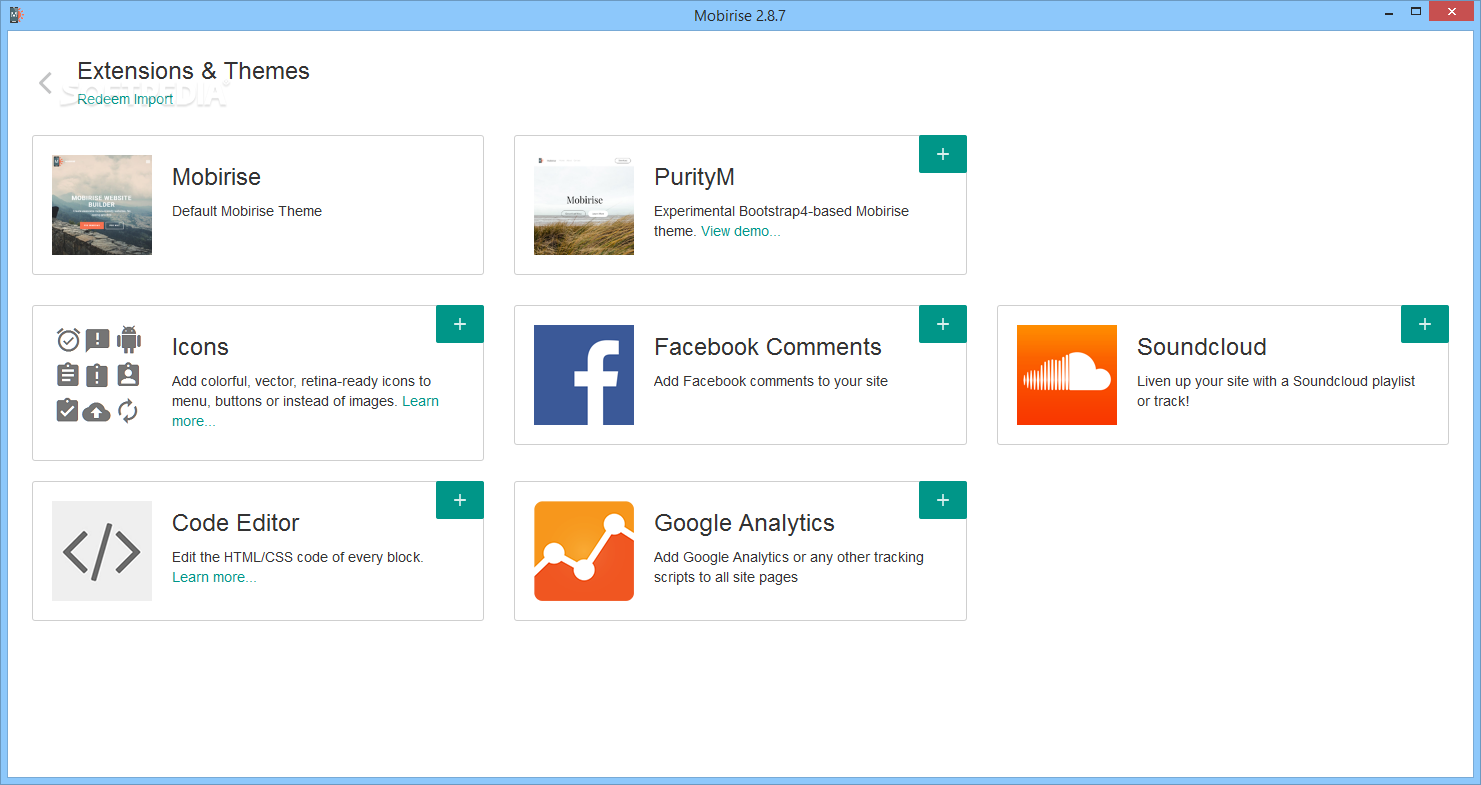Image resolution: width=1481 pixels, height=785 pixels.
Task: Add Soundcloud extension with plus button
Action: pyautogui.click(x=1425, y=324)
